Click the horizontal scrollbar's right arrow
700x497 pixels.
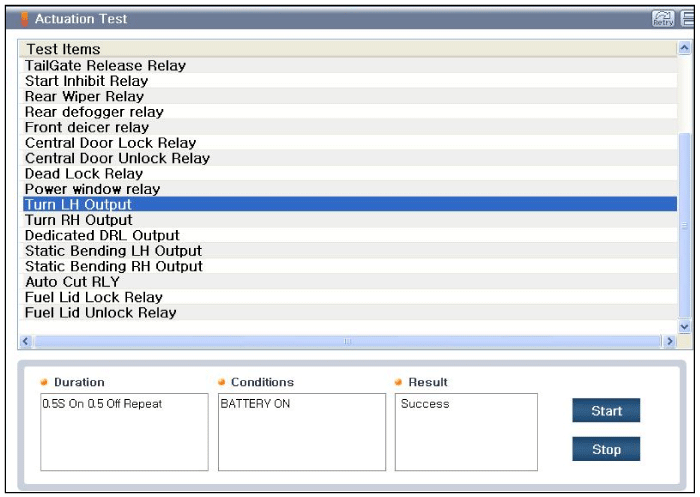point(670,342)
